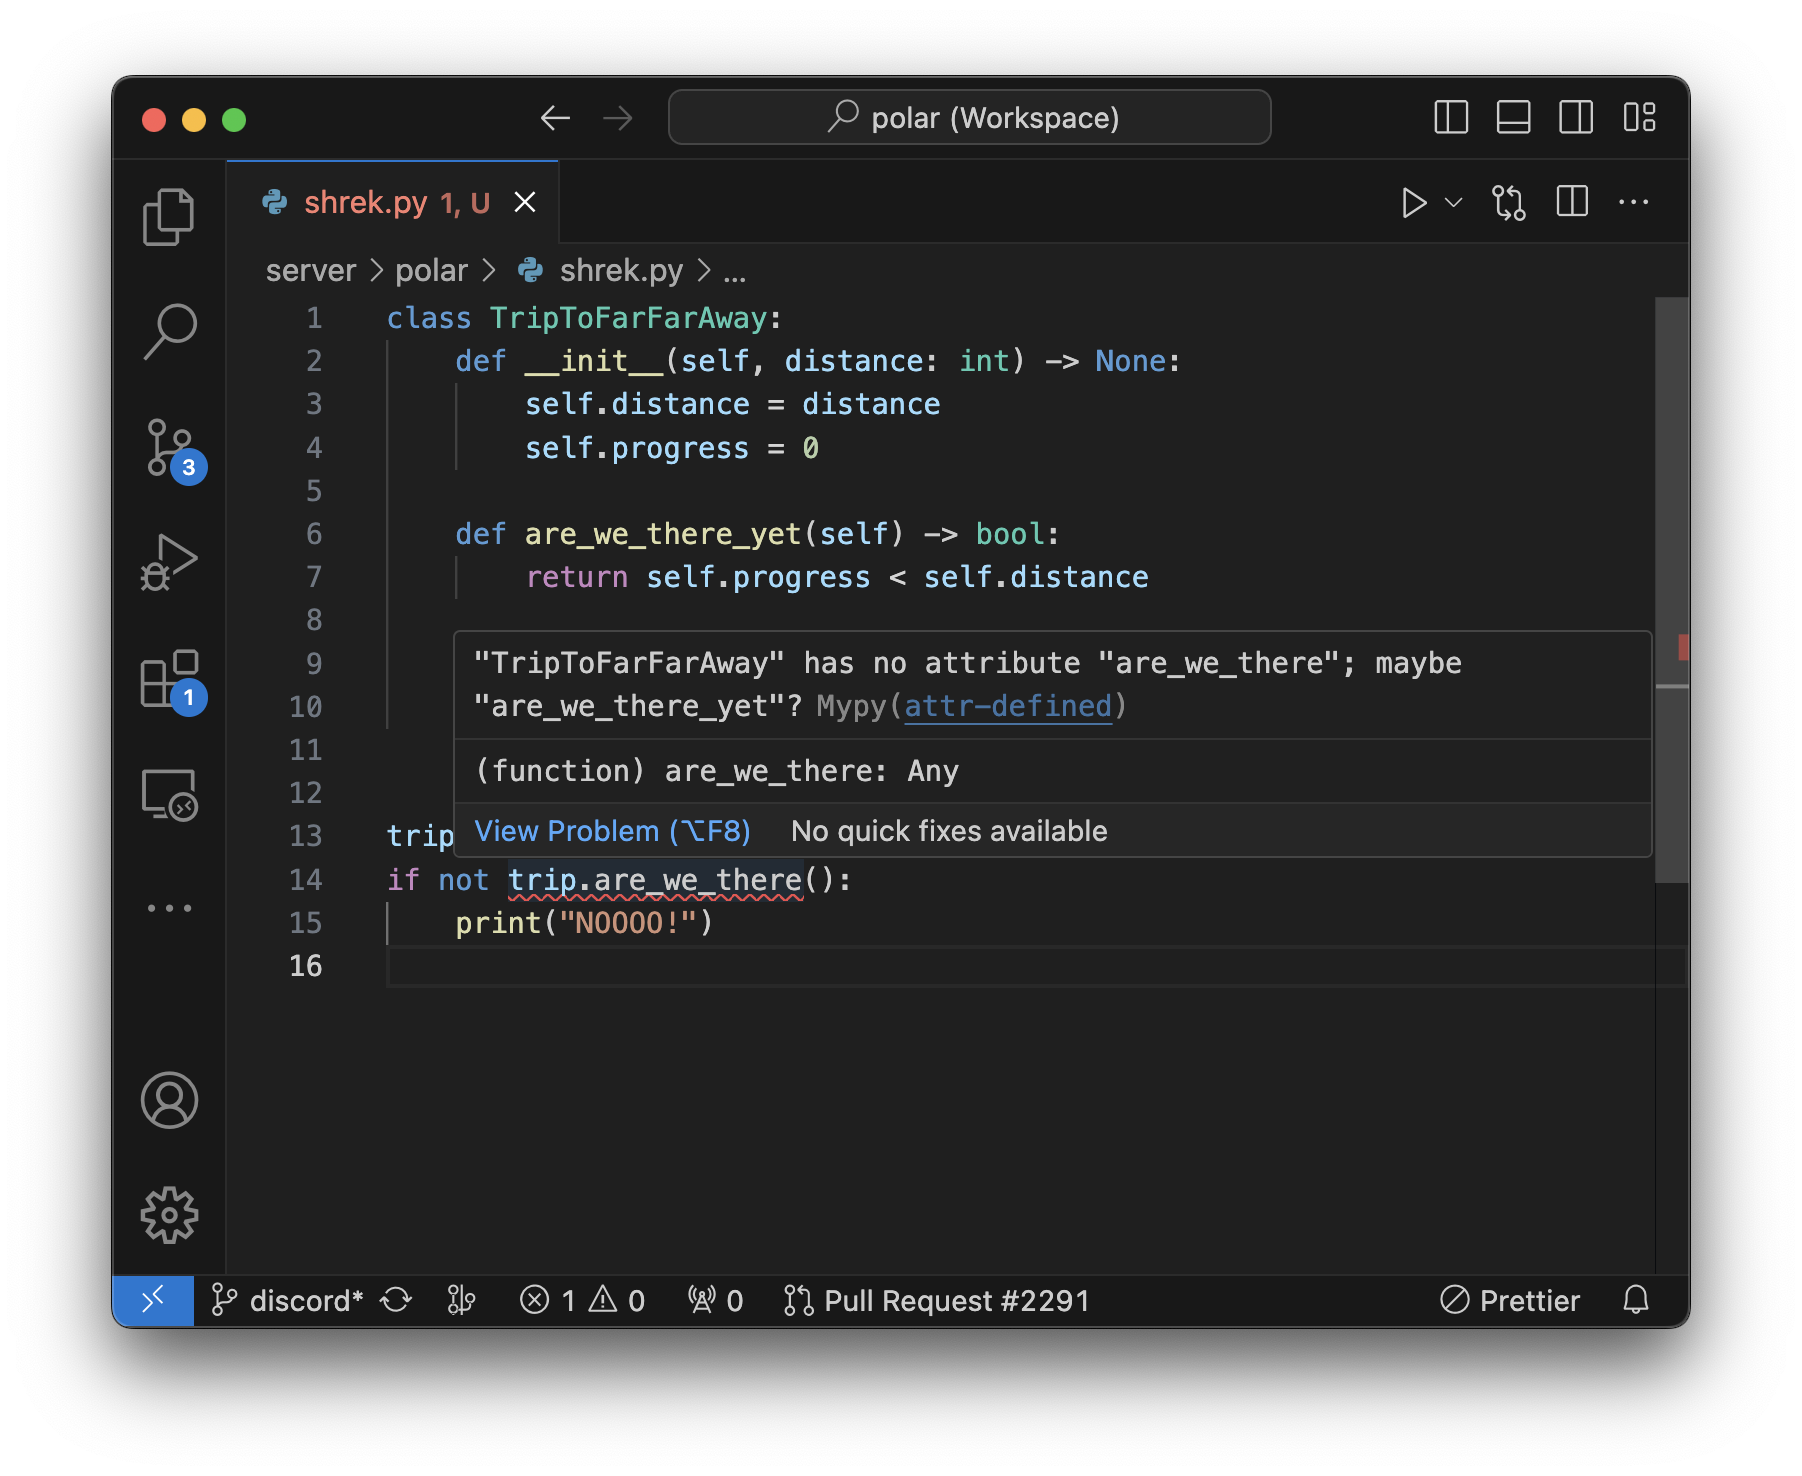Open Source Control with 3 changes
Image resolution: width=1802 pixels, height=1476 pixels.
pos(169,447)
